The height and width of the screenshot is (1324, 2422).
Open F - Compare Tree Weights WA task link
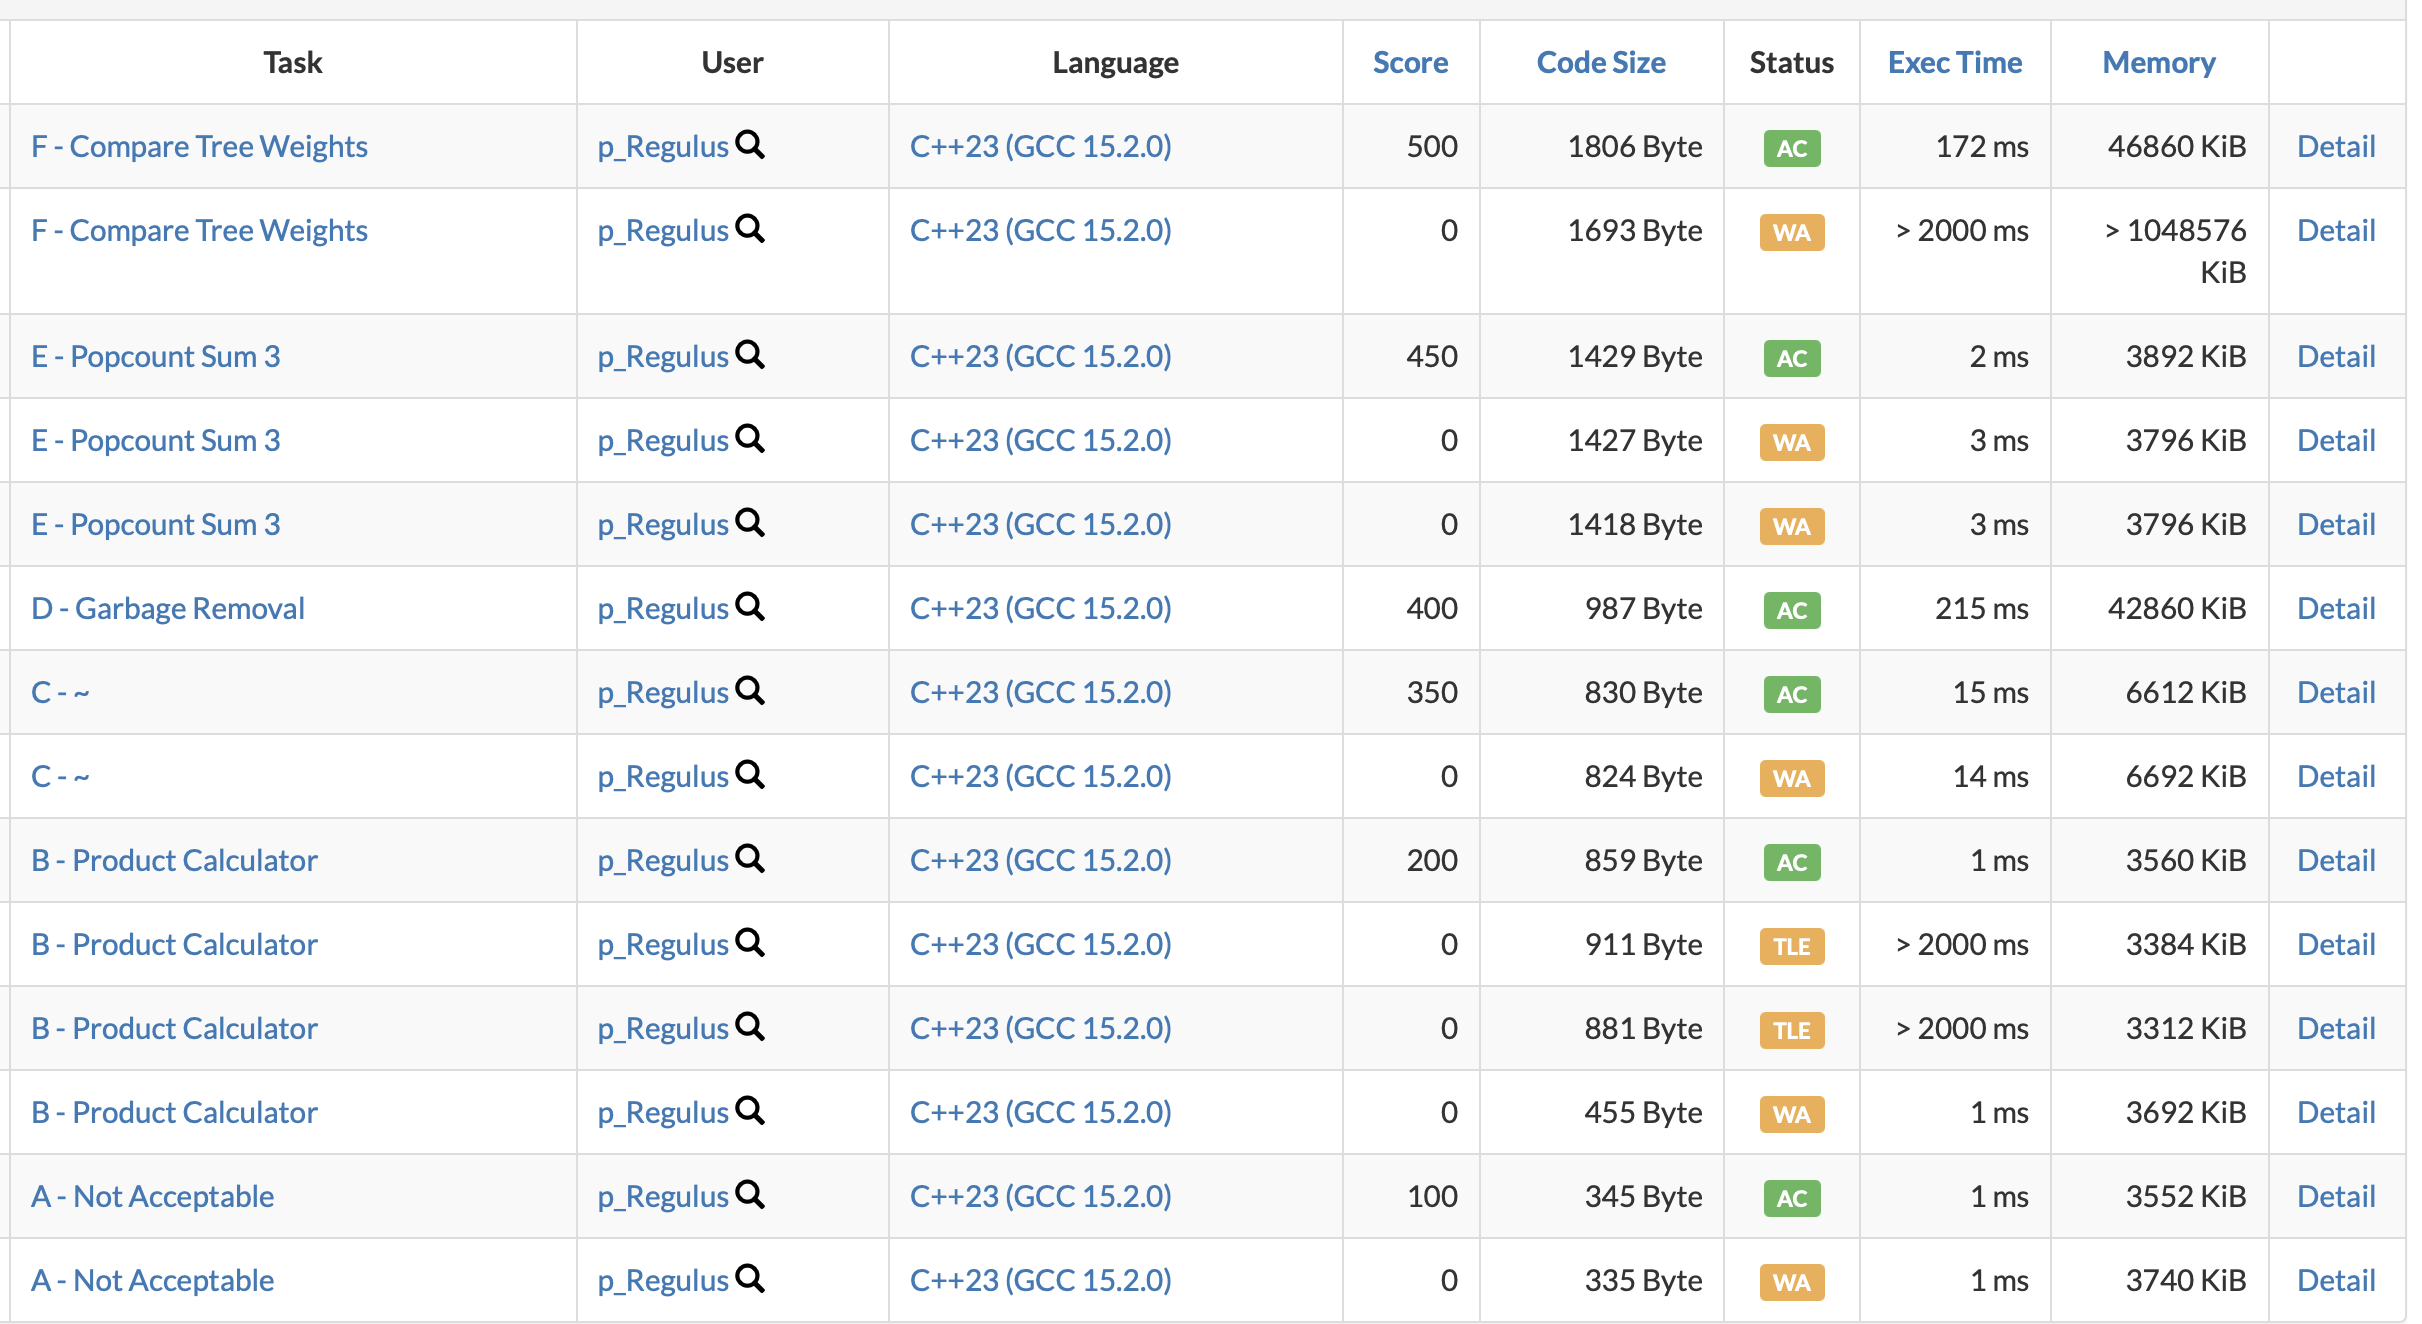[199, 231]
